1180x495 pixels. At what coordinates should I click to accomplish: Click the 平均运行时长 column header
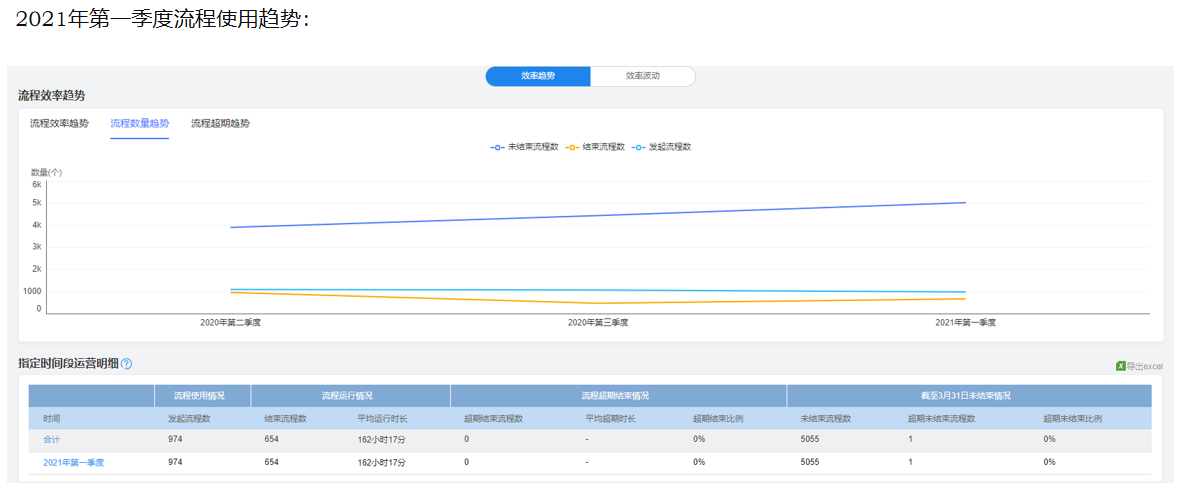click(x=383, y=418)
